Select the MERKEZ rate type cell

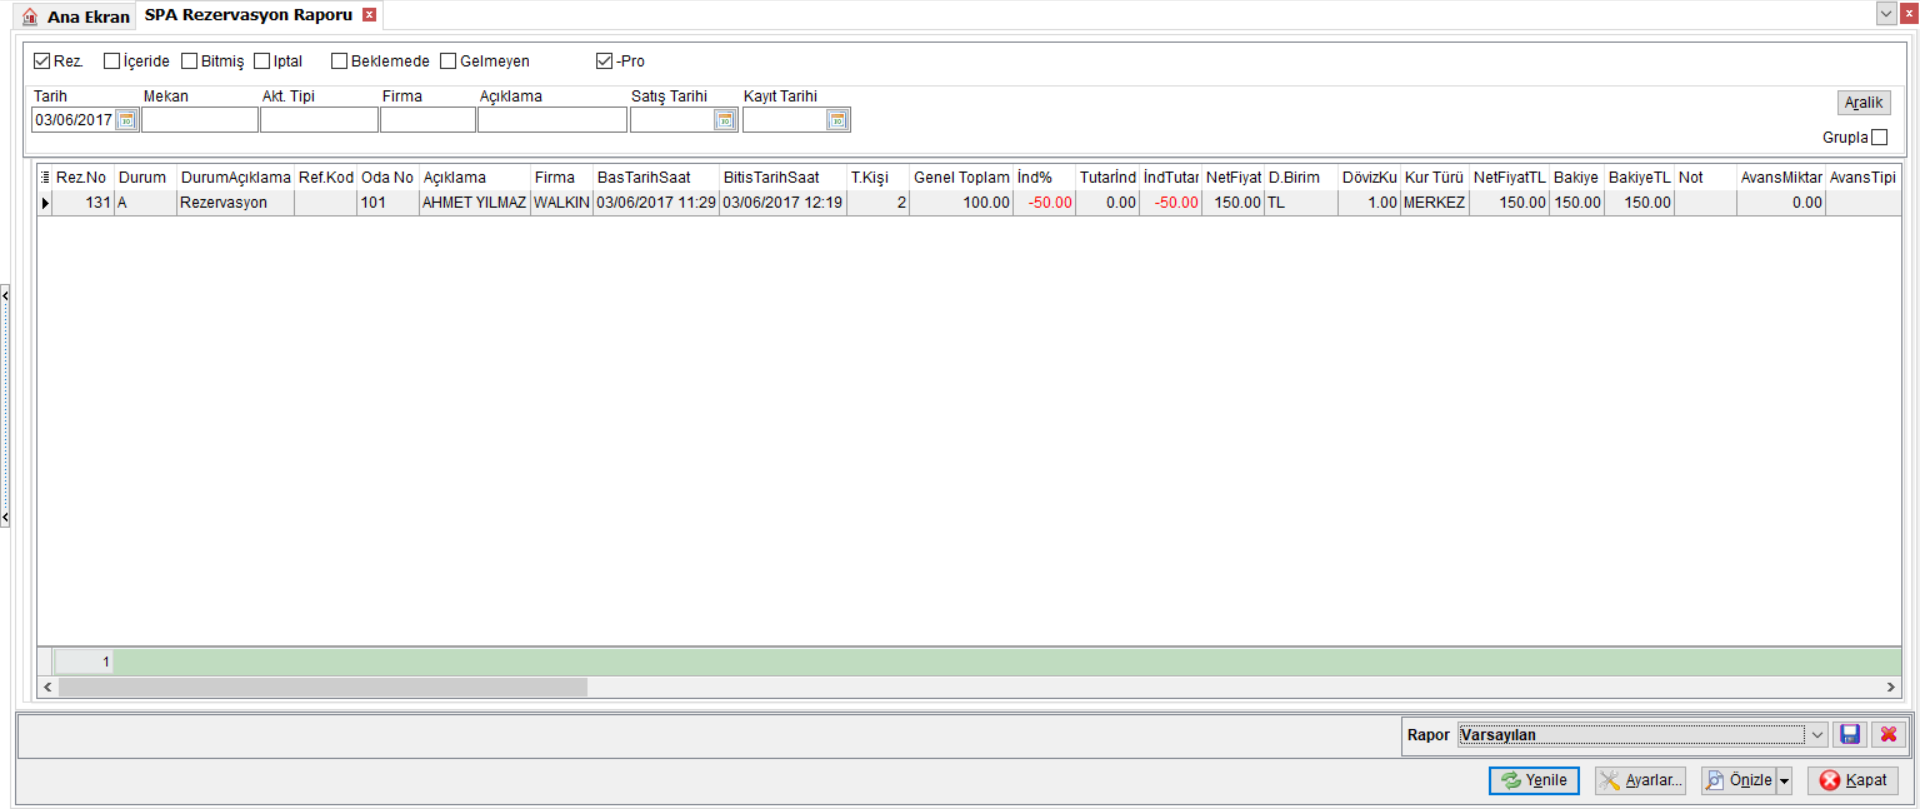pyautogui.click(x=1434, y=203)
